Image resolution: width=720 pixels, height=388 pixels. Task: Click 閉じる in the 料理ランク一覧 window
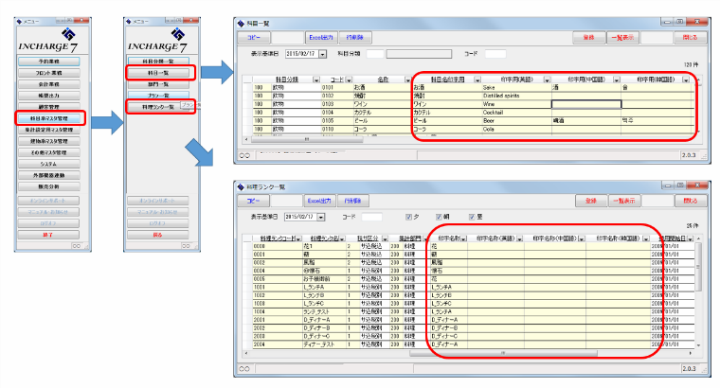click(x=690, y=201)
